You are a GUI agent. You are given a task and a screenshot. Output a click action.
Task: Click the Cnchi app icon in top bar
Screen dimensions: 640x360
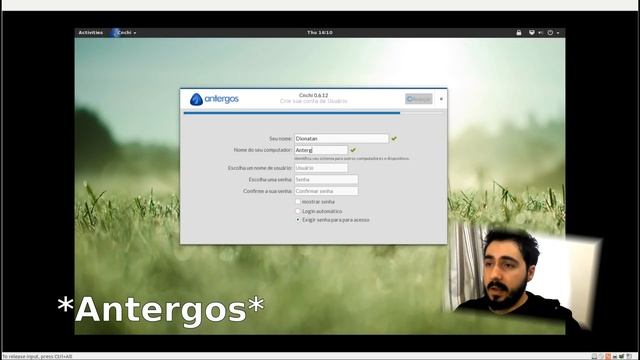coord(115,33)
